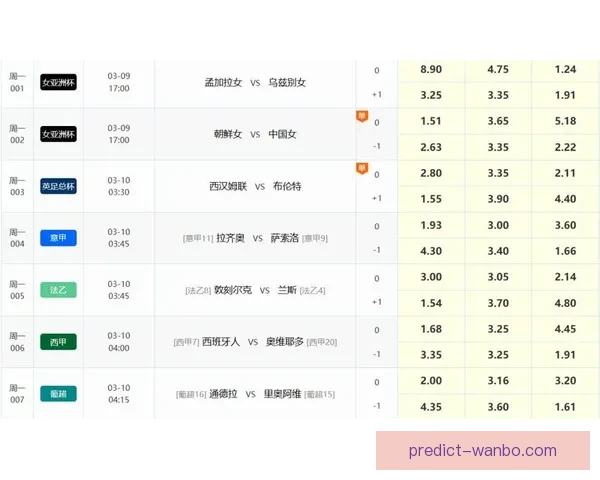This screenshot has width=600, height=480.
Task: Pick the 4.30 handicap odds
Action: 431,251
